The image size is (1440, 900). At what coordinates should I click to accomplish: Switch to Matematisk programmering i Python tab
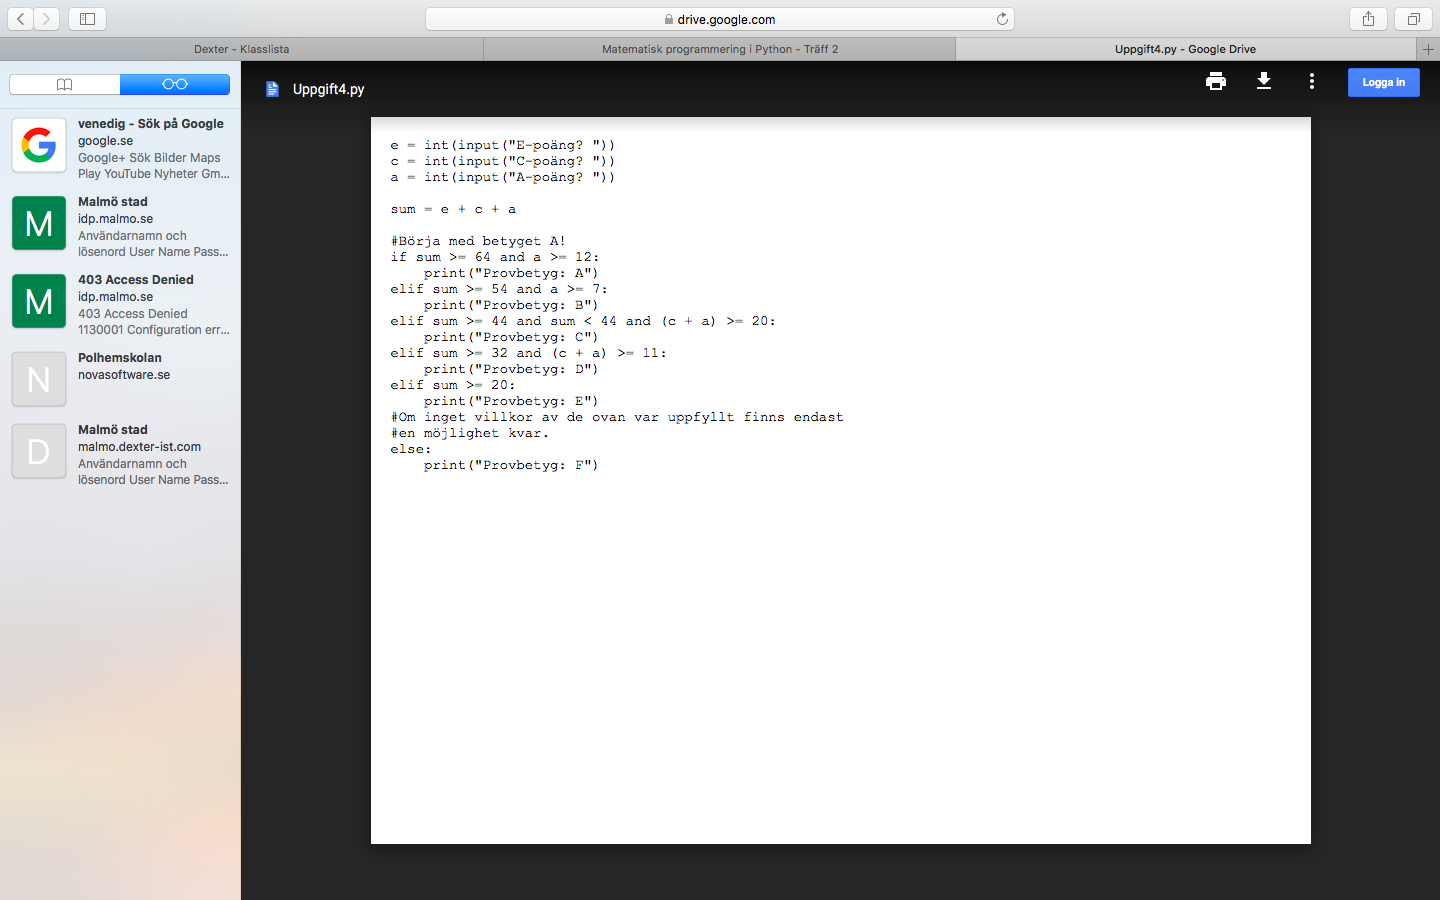click(x=719, y=49)
